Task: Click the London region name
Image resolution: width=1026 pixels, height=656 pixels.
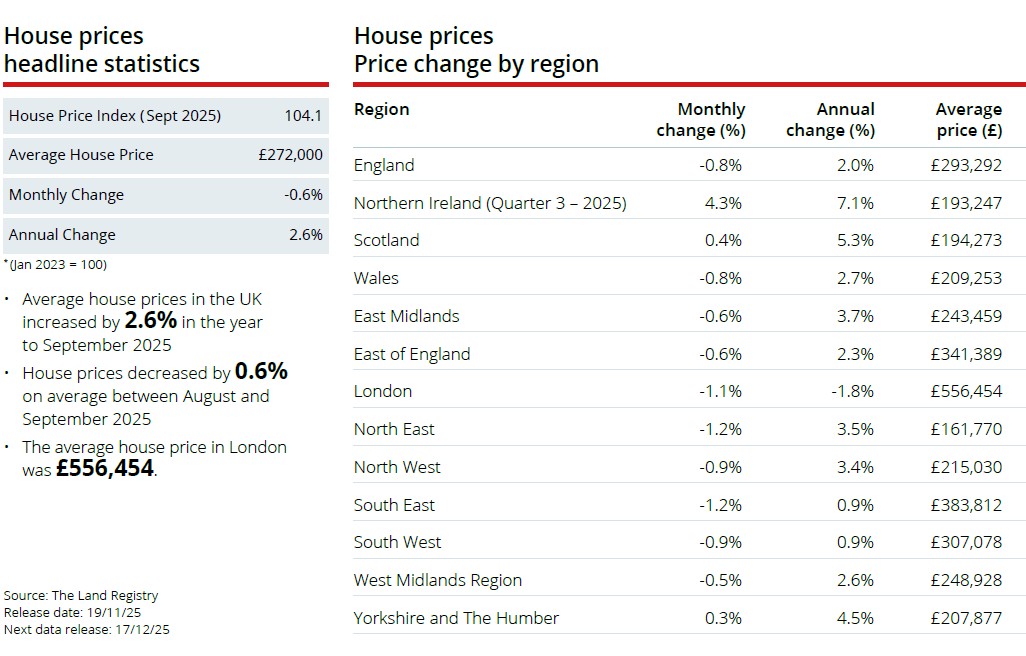Action: click(383, 391)
